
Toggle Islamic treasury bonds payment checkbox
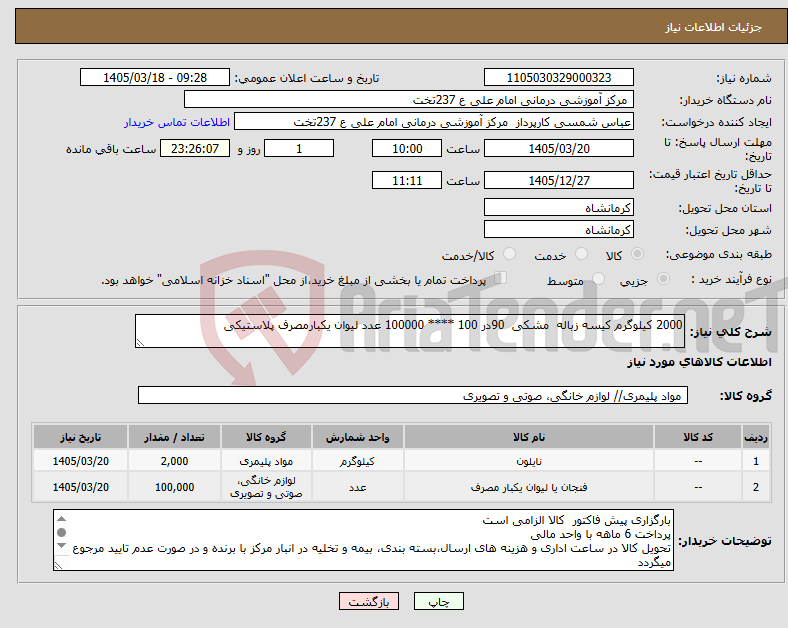(x=501, y=278)
